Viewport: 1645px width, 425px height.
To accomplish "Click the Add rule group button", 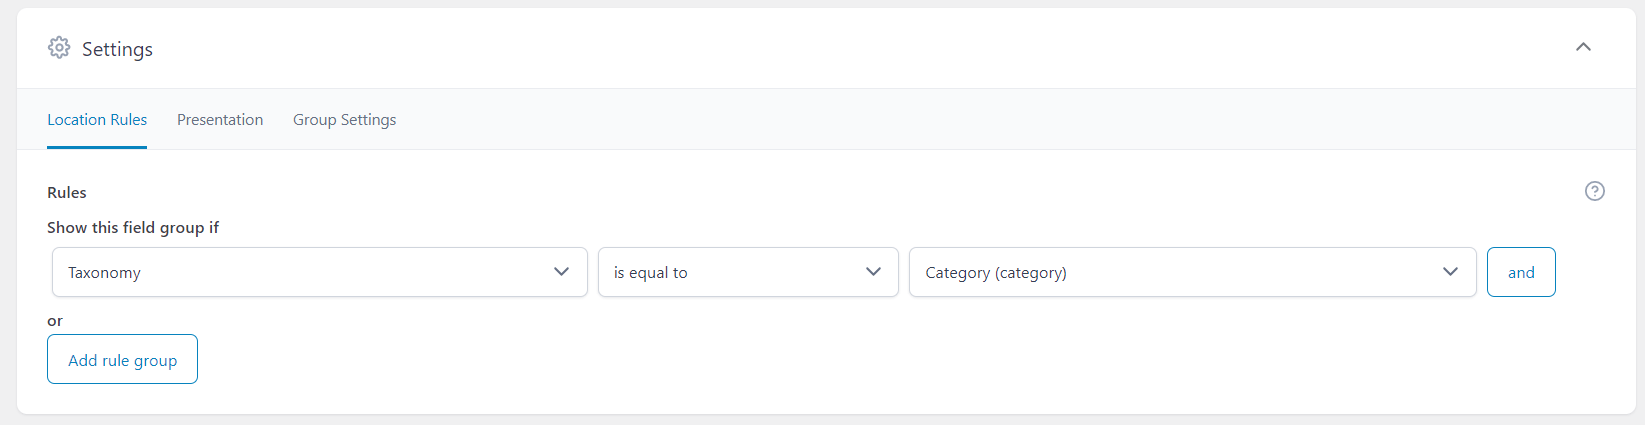I will (122, 359).
